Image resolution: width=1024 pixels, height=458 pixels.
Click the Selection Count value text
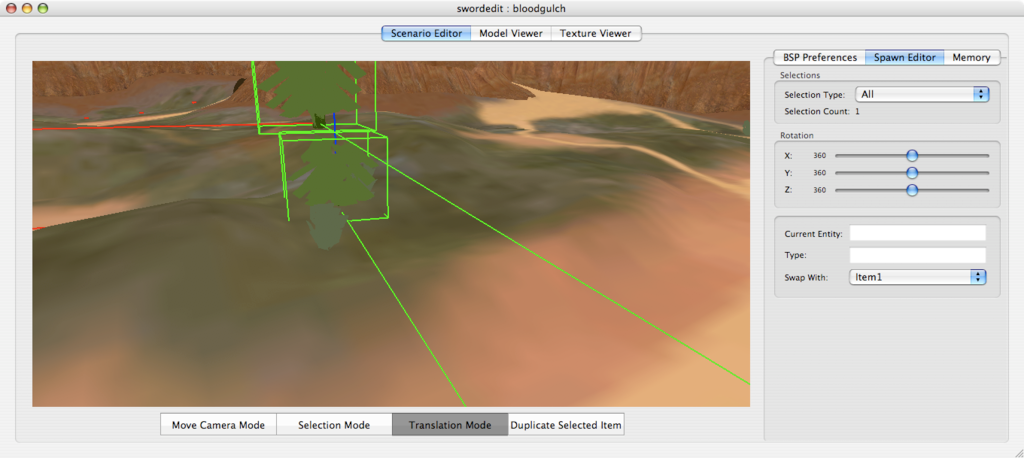click(x=857, y=112)
